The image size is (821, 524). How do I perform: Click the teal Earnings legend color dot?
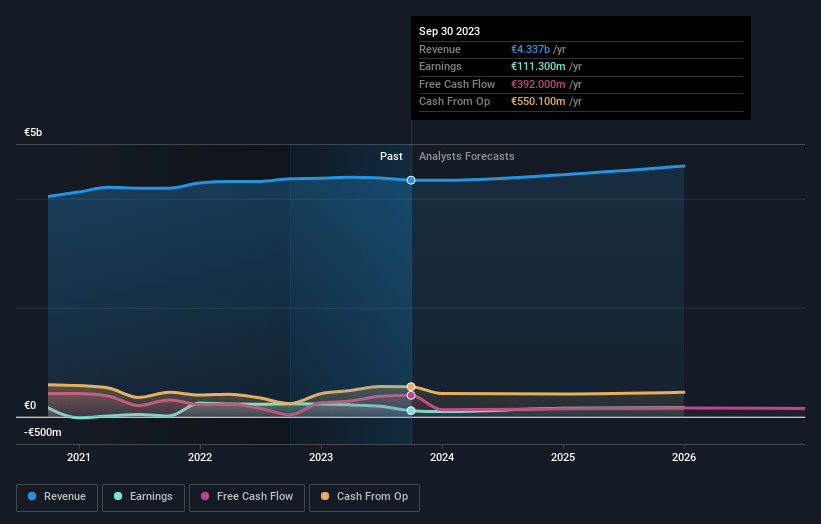pyautogui.click(x=118, y=496)
